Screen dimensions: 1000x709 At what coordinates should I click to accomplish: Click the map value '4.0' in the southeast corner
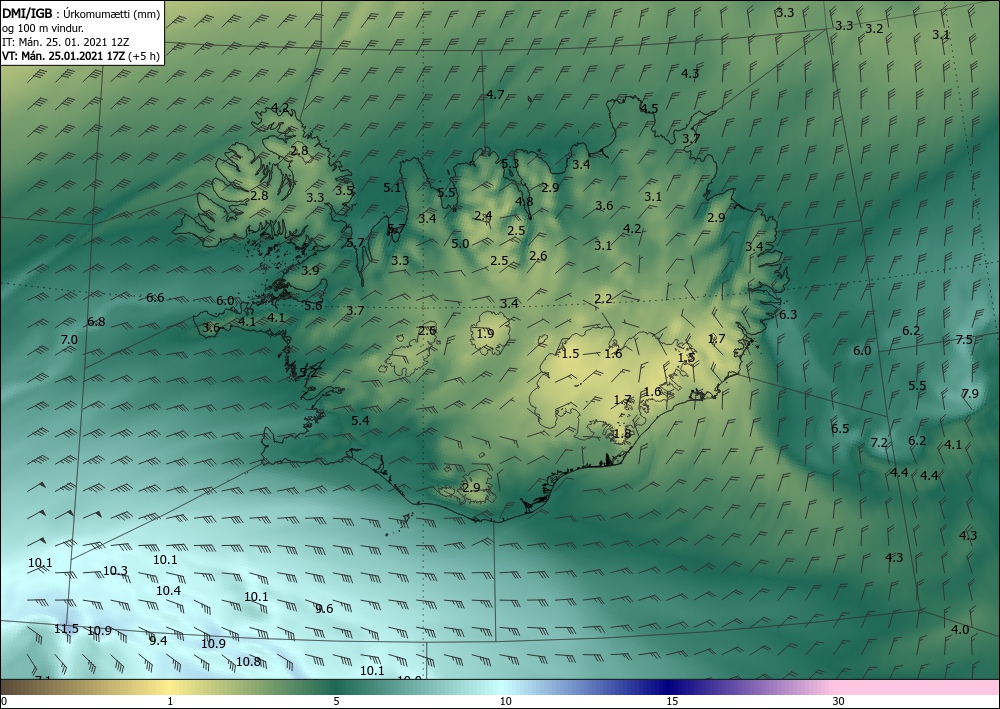pos(960,629)
